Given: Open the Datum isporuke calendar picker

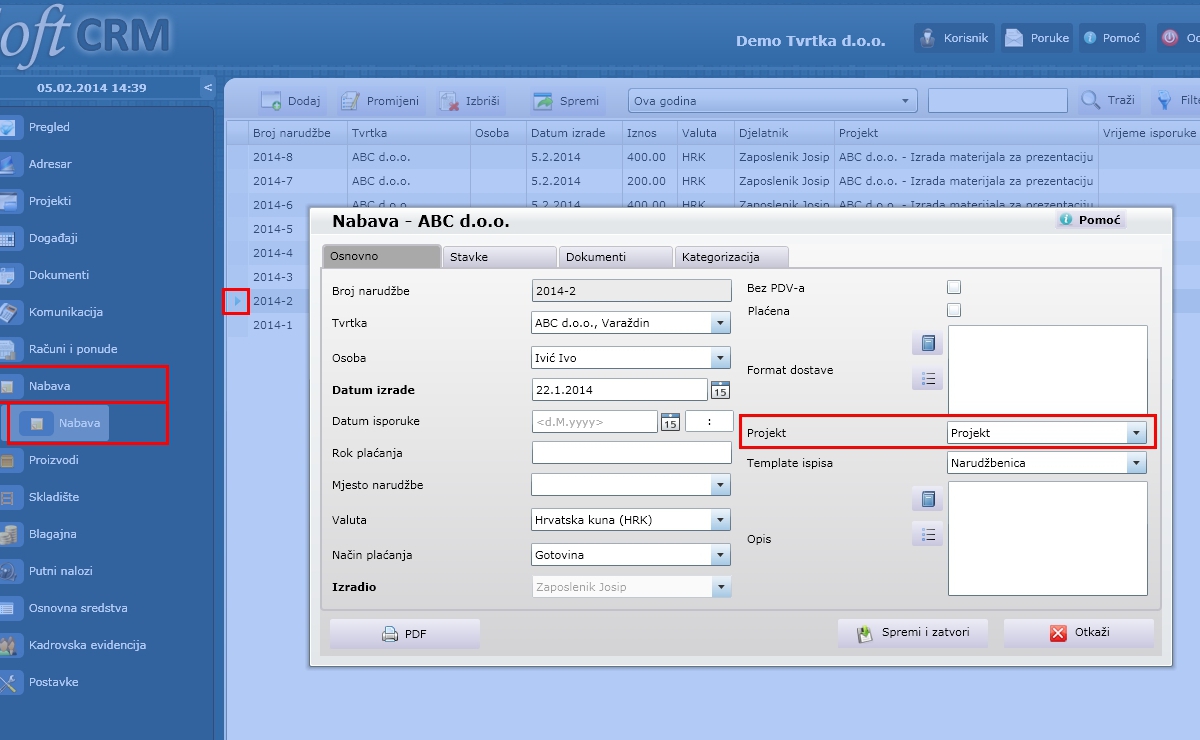Looking at the screenshot, I should [670, 422].
